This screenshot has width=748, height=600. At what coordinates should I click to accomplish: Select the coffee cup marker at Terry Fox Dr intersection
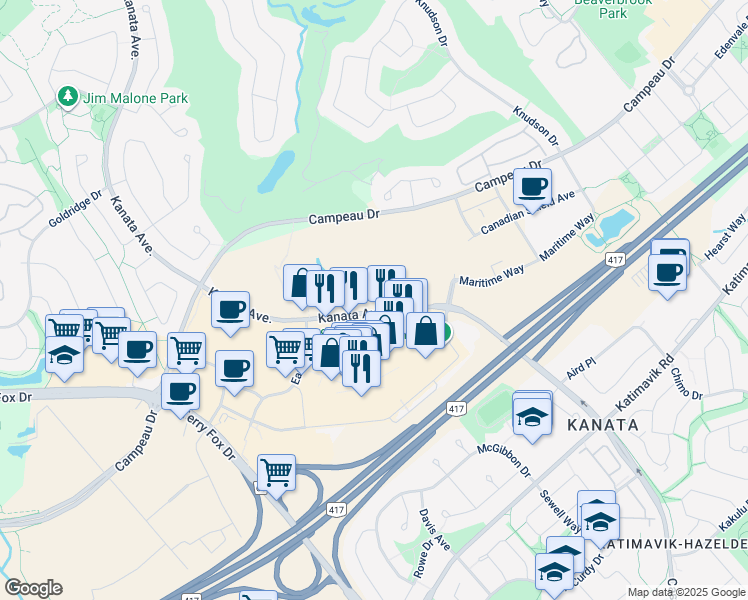[x=180, y=393]
